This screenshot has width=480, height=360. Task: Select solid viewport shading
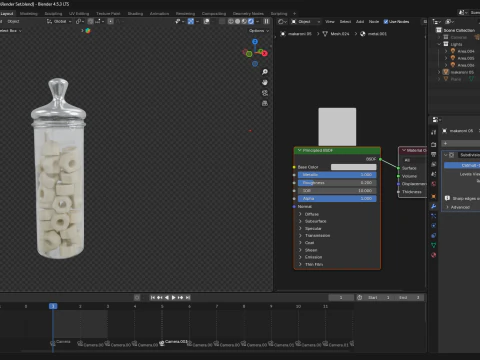(x=237, y=21)
